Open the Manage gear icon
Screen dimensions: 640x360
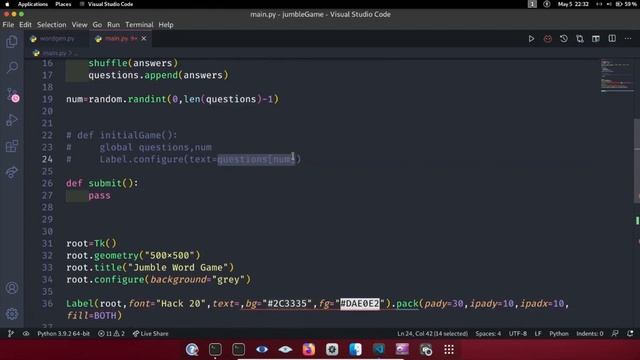pyautogui.click(x=12, y=314)
